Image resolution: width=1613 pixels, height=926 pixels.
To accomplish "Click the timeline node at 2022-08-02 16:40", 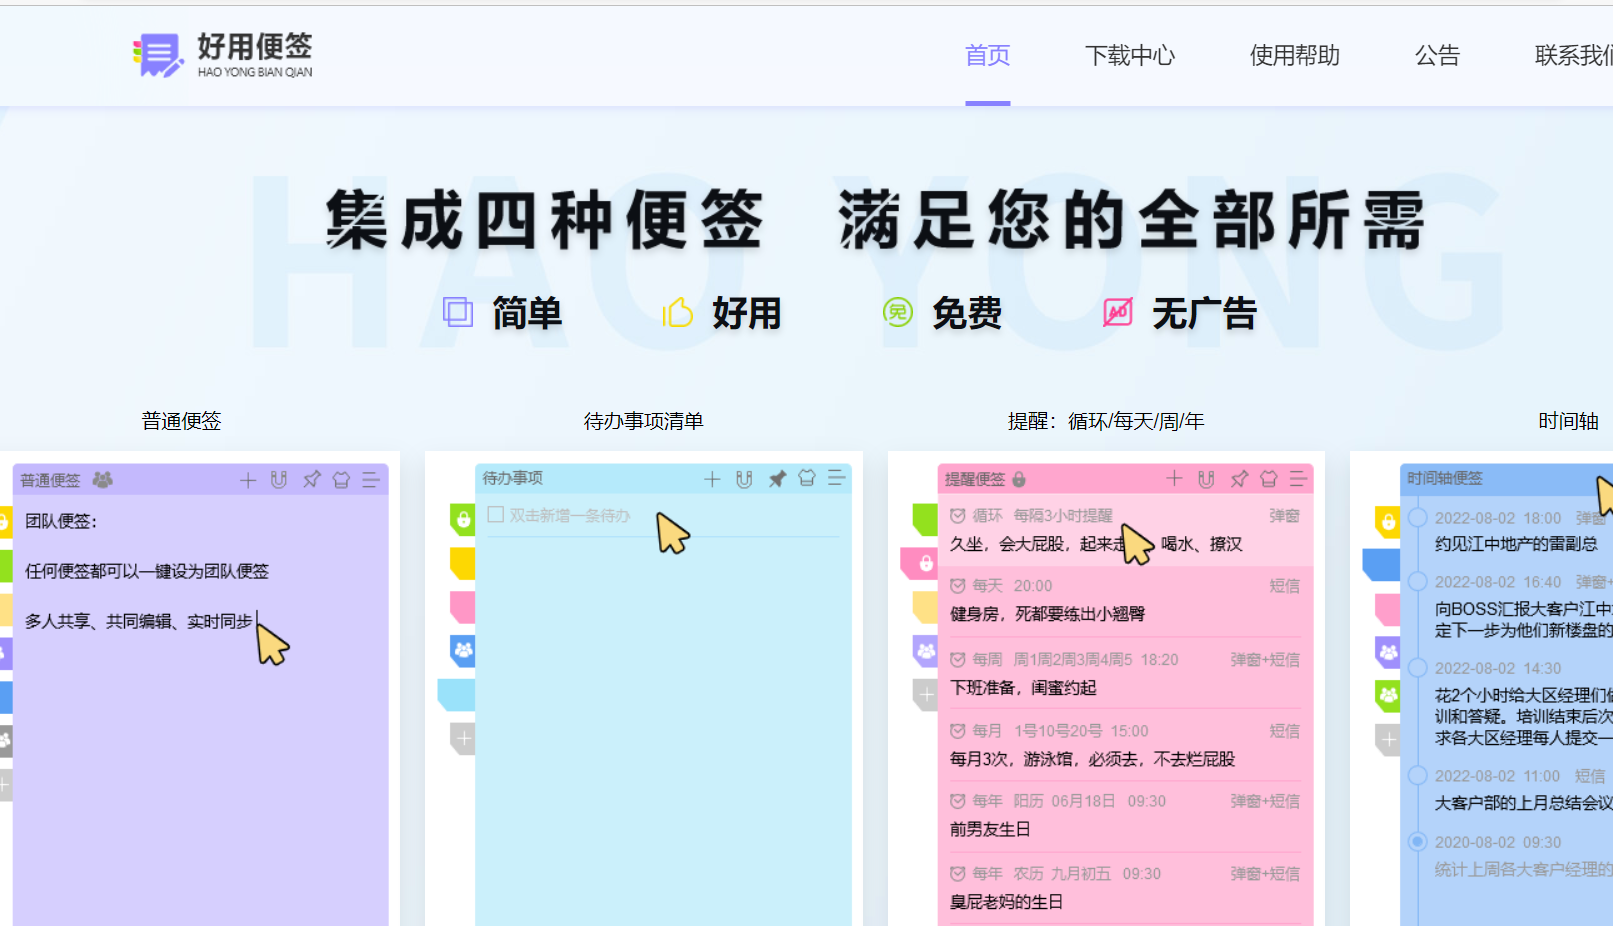I will coord(1417,581).
